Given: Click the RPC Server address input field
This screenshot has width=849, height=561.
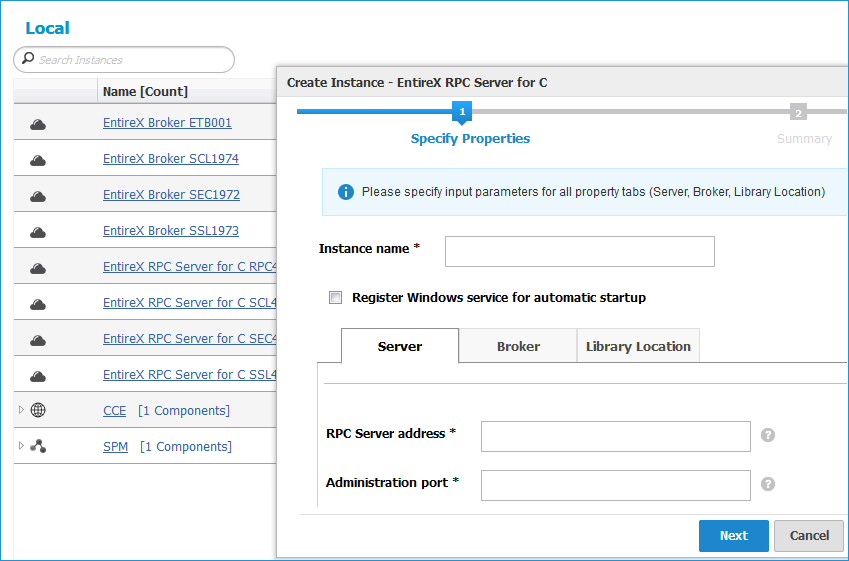Looking at the screenshot, I should [x=616, y=436].
